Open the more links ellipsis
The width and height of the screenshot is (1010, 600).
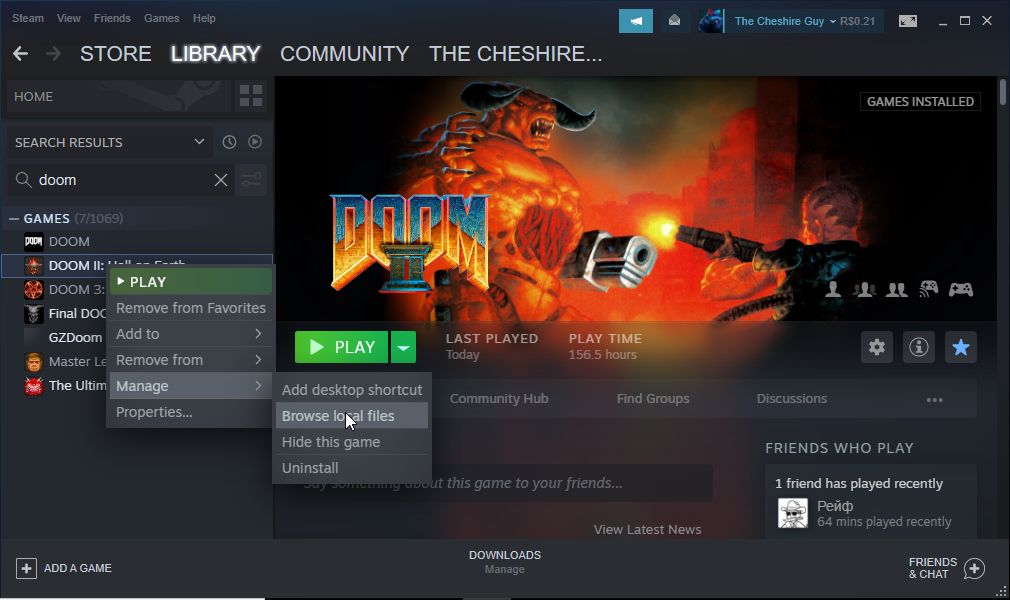point(934,400)
